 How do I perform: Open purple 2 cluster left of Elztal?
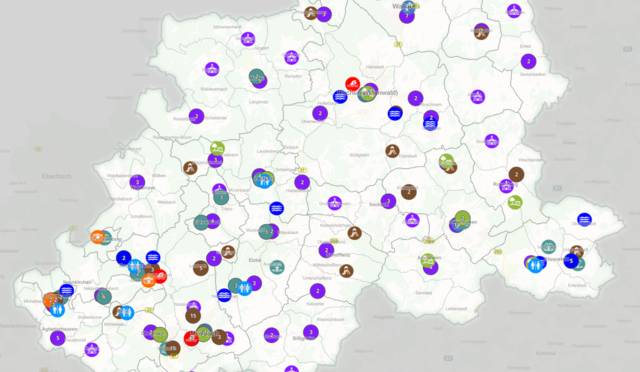pyautogui.click(x=214, y=258)
